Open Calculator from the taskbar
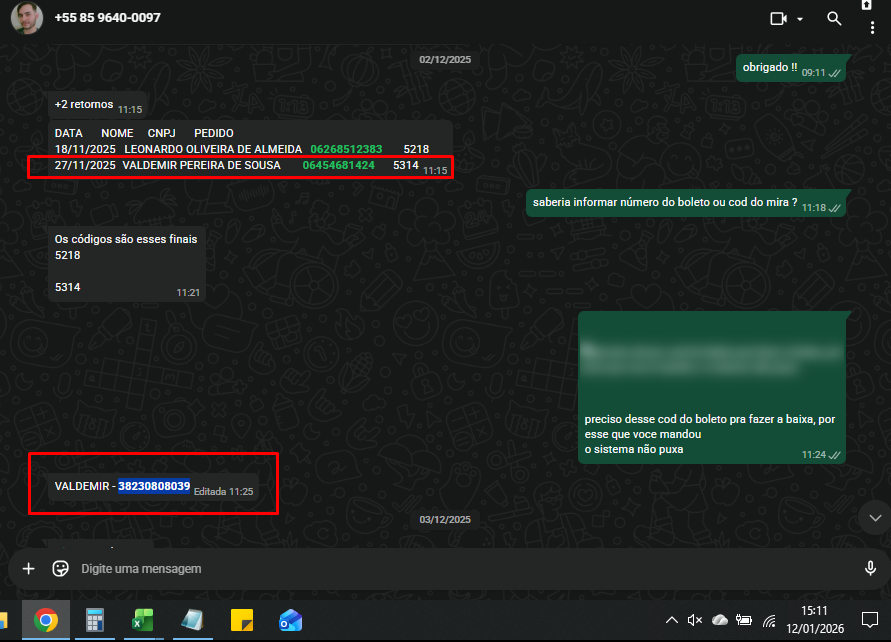This screenshot has height=642, width=891. pos(95,621)
